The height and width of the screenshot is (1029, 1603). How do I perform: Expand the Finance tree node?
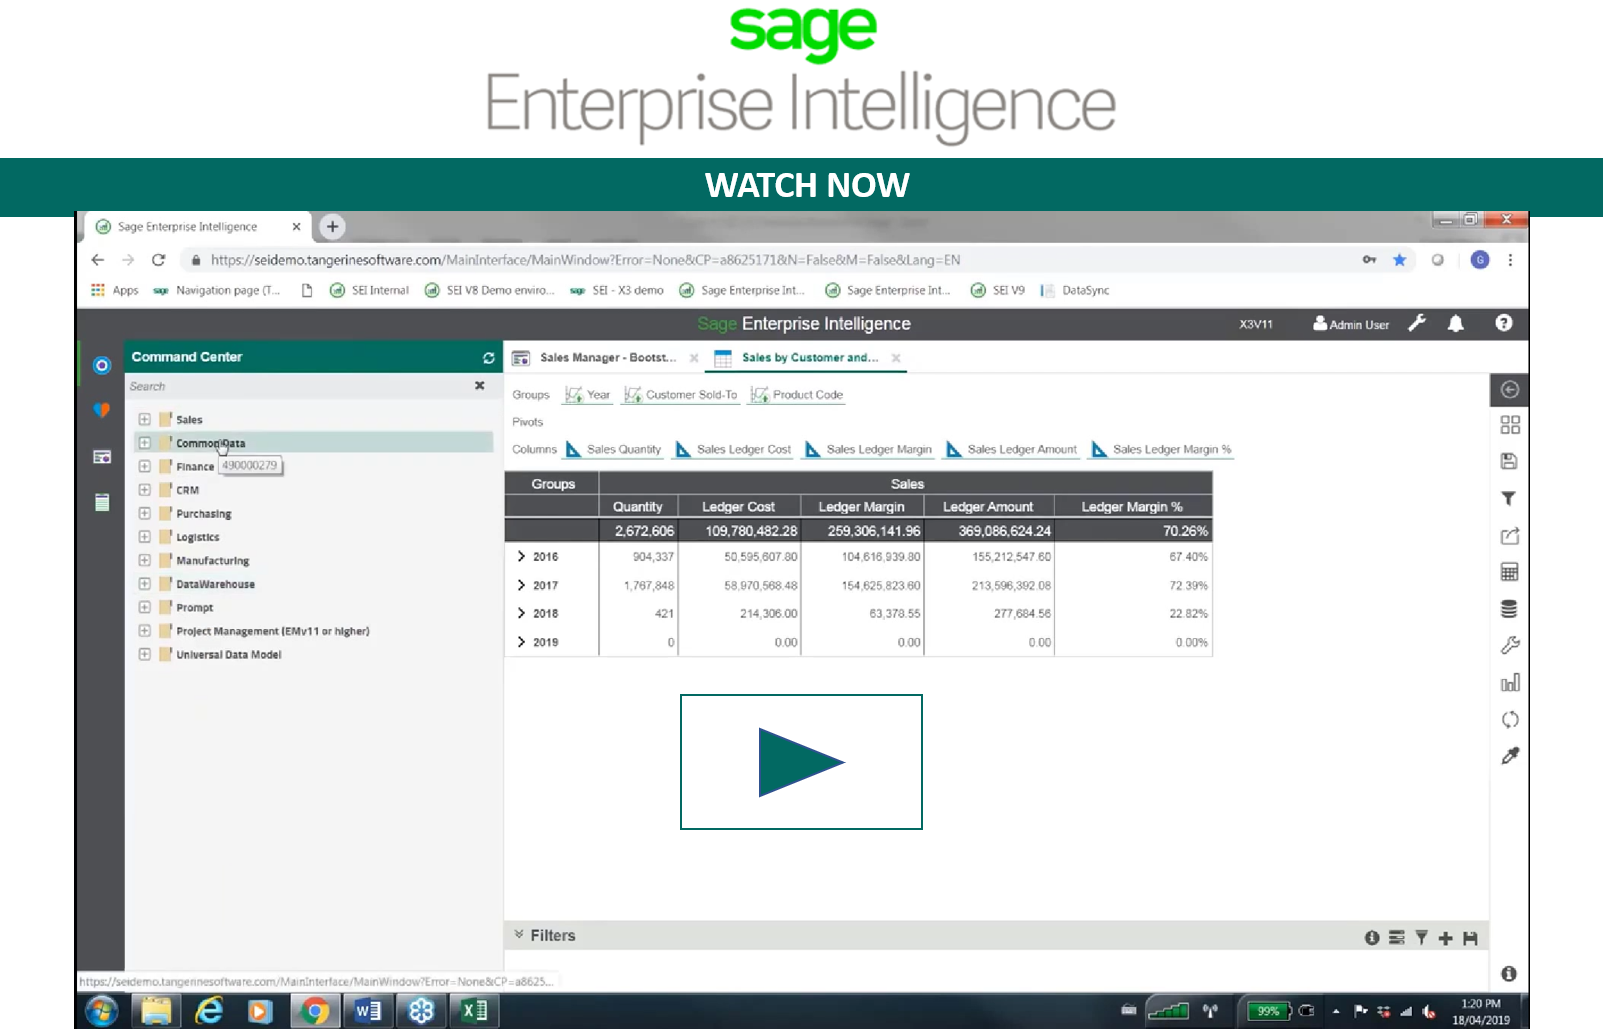(x=144, y=466)
